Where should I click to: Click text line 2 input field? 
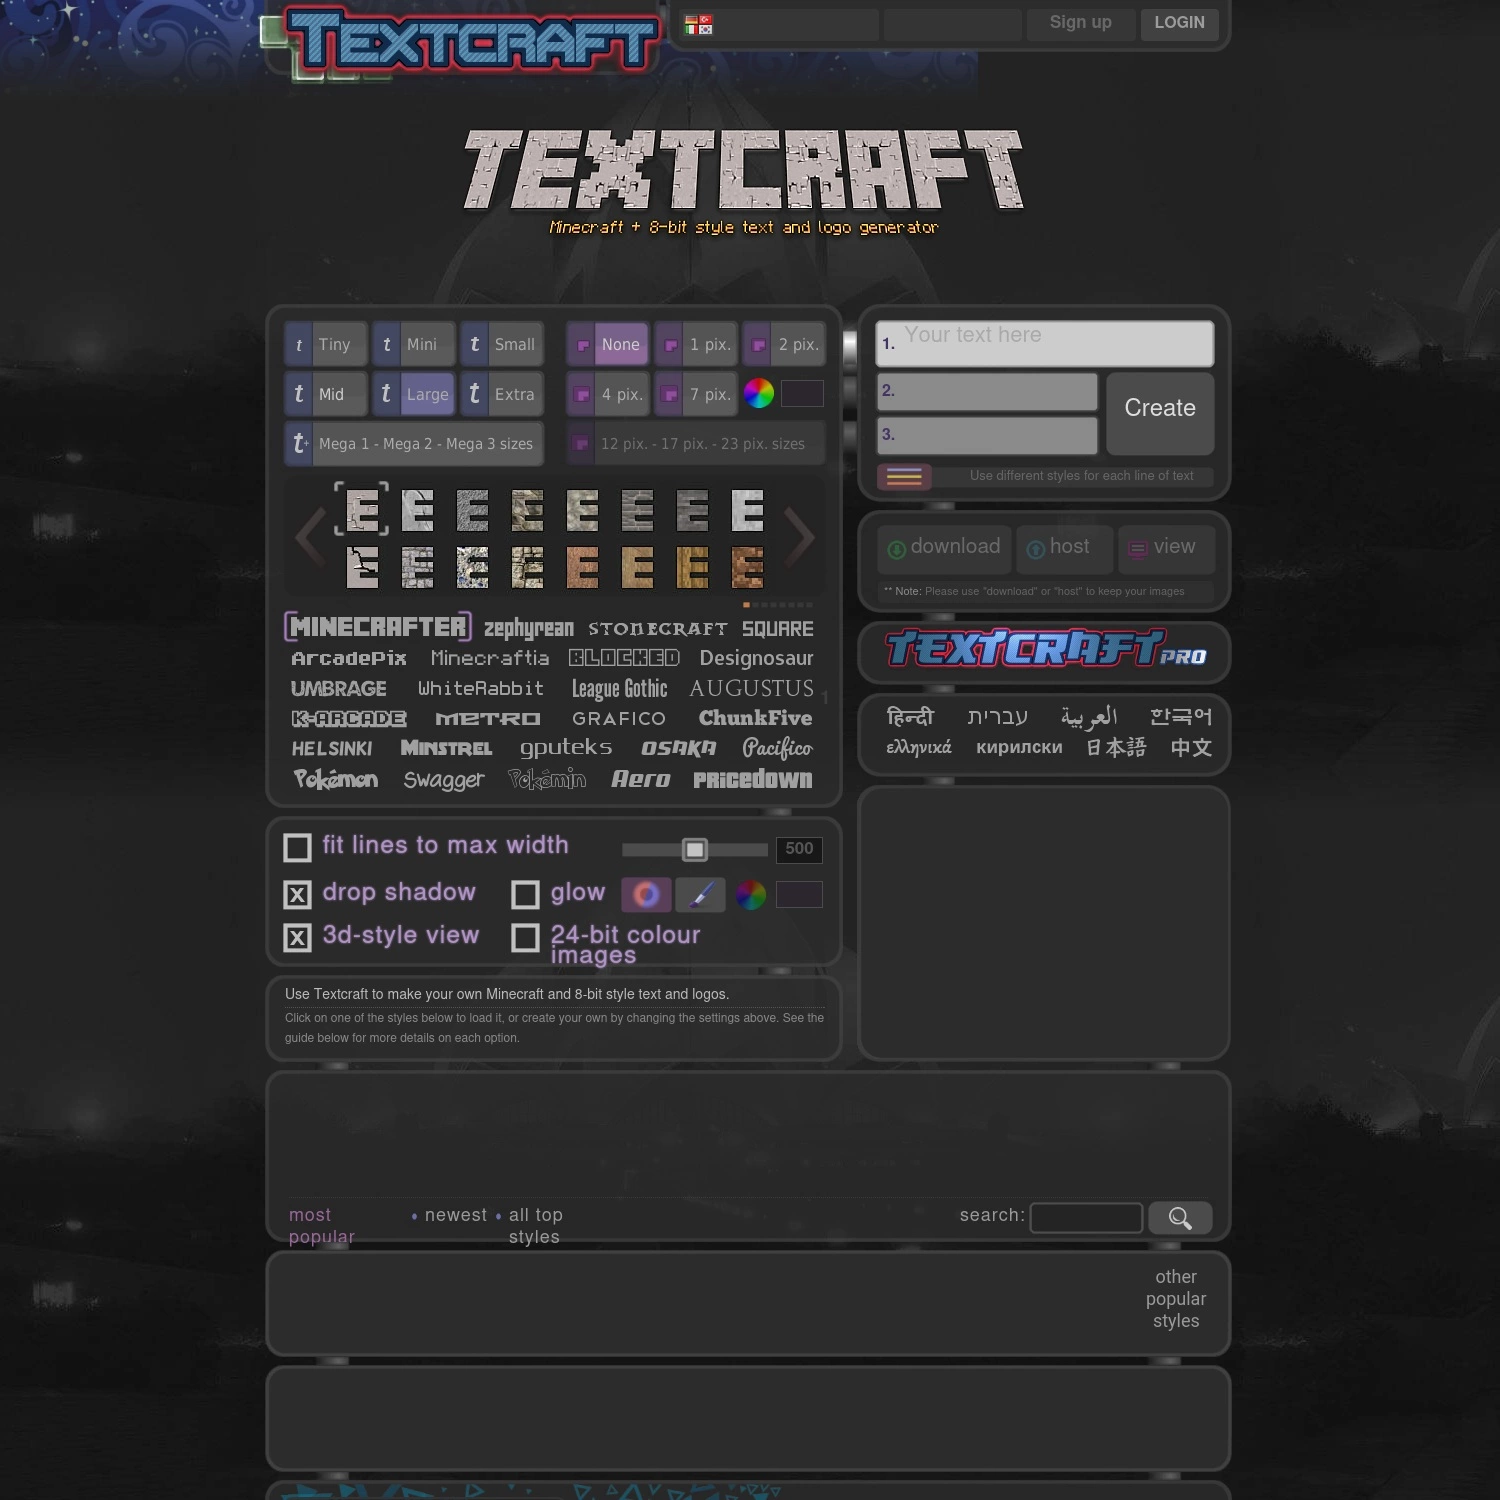pos(987,391)
